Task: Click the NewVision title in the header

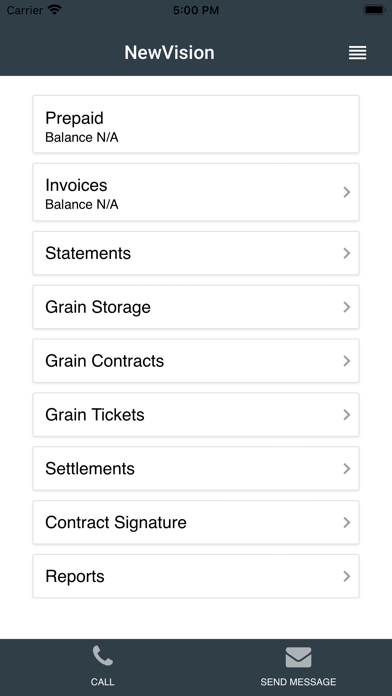Action: coord(169,53)
